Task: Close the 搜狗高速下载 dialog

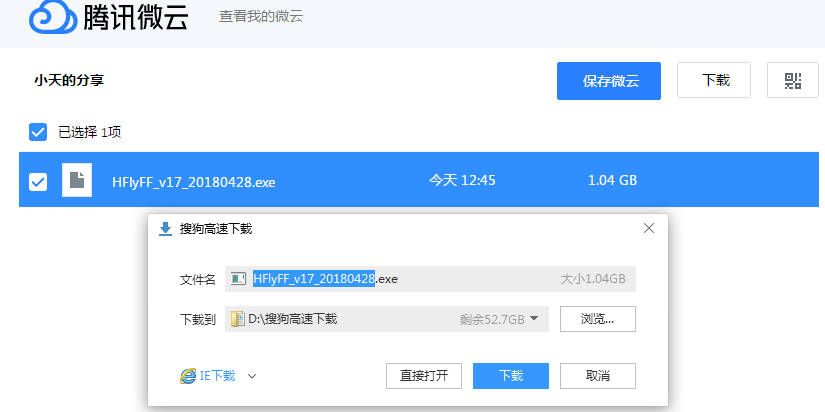Action: (x=649, y=228)
